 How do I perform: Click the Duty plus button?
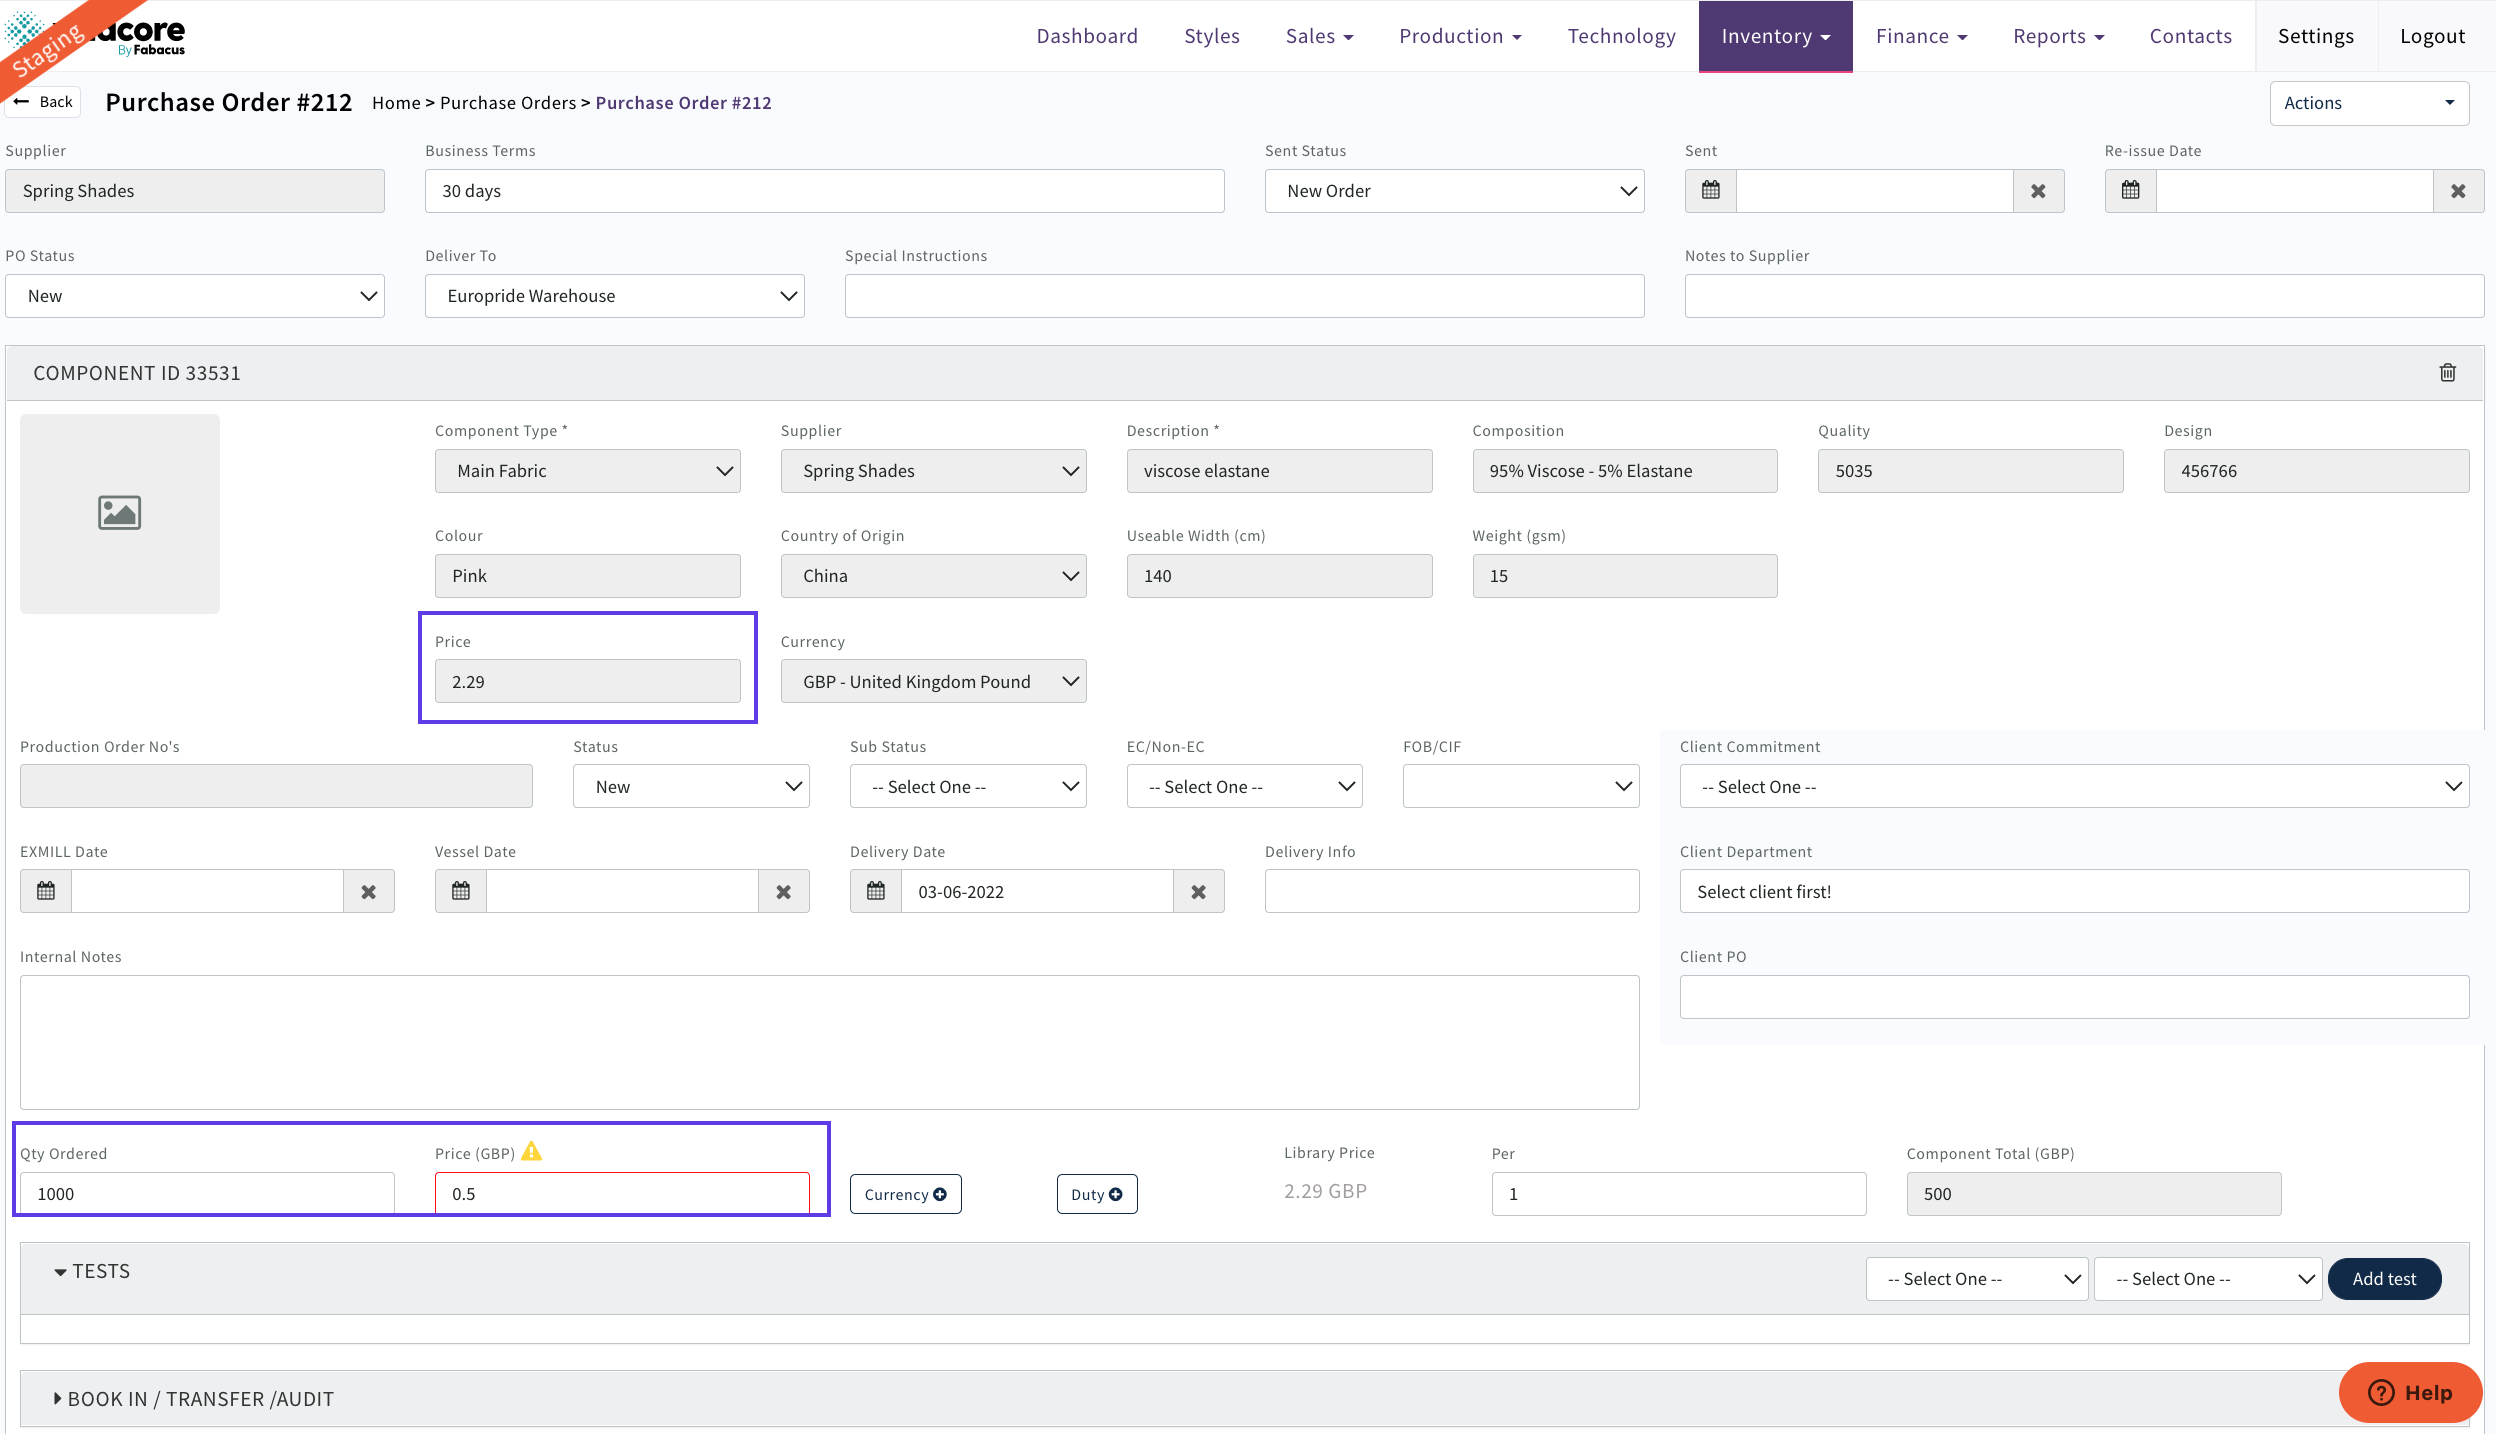[x=1096, y=1194]
